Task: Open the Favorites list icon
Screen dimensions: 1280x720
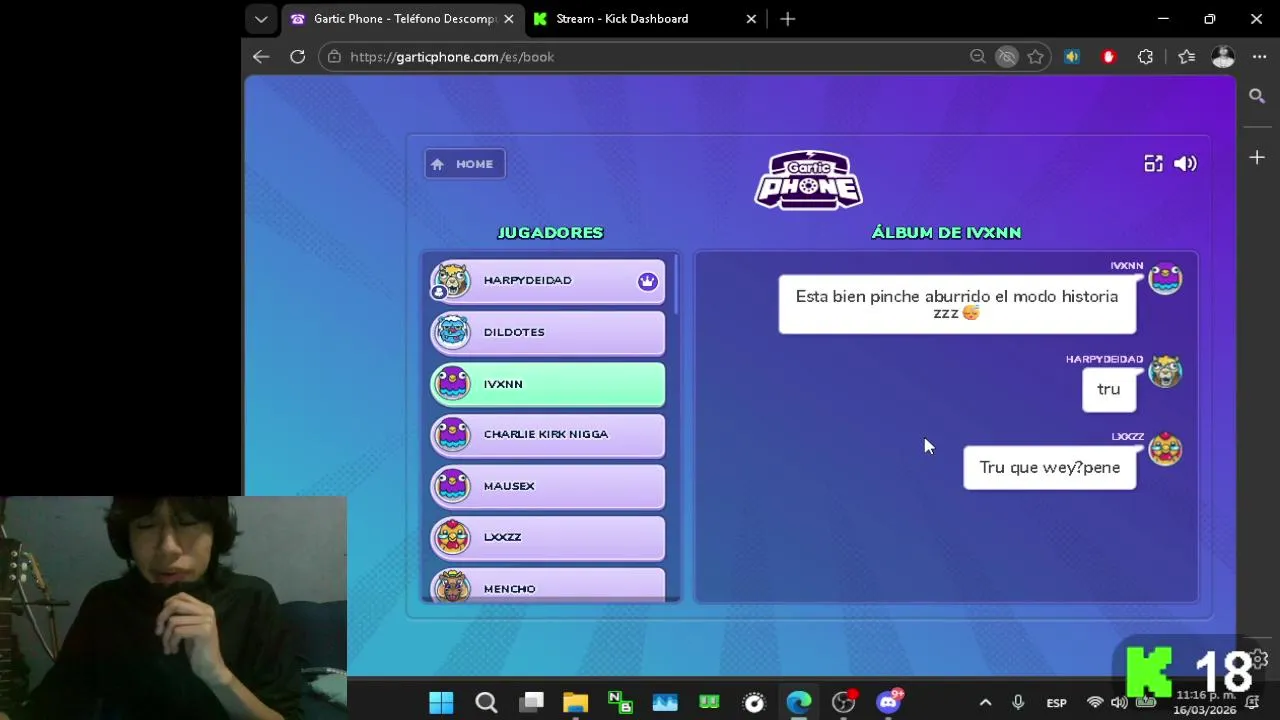Action: click(1187, 57)
